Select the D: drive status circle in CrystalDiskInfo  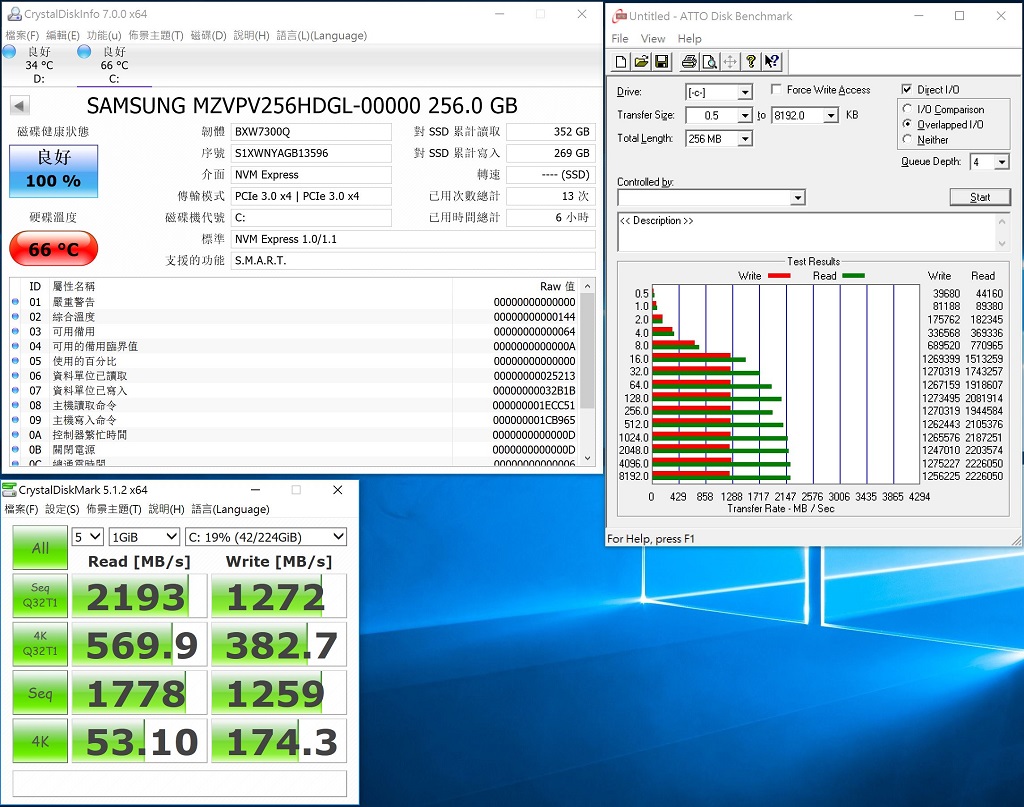[x=10, y=52]
